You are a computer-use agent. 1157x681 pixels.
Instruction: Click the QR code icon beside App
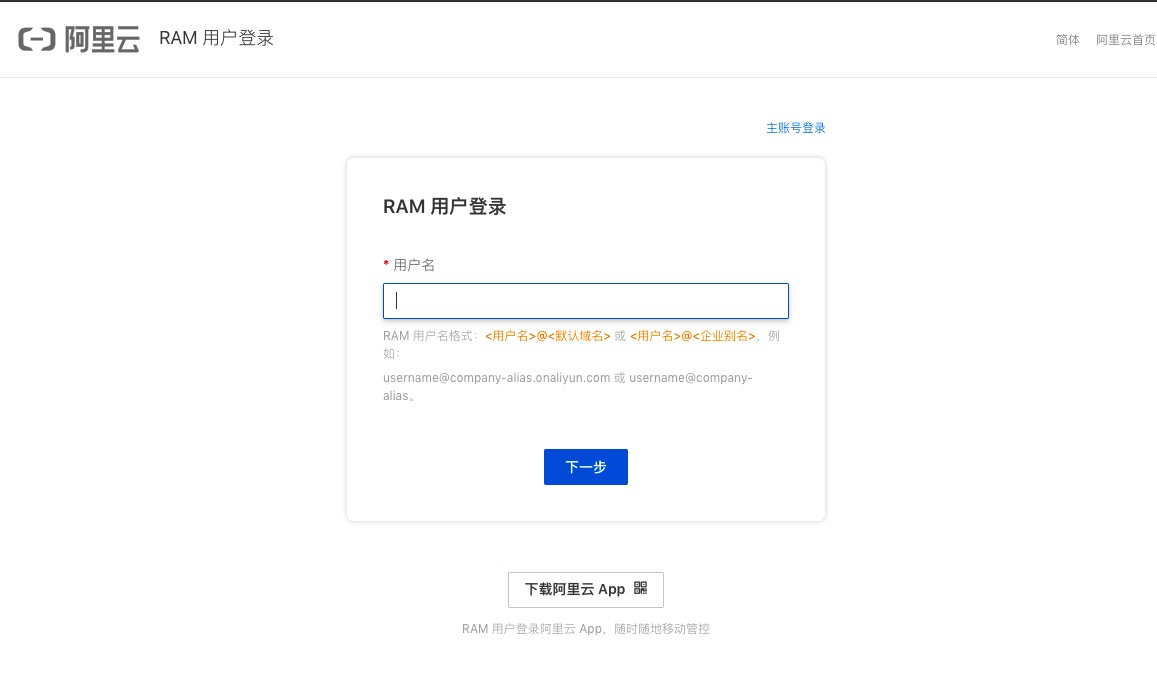640,588
